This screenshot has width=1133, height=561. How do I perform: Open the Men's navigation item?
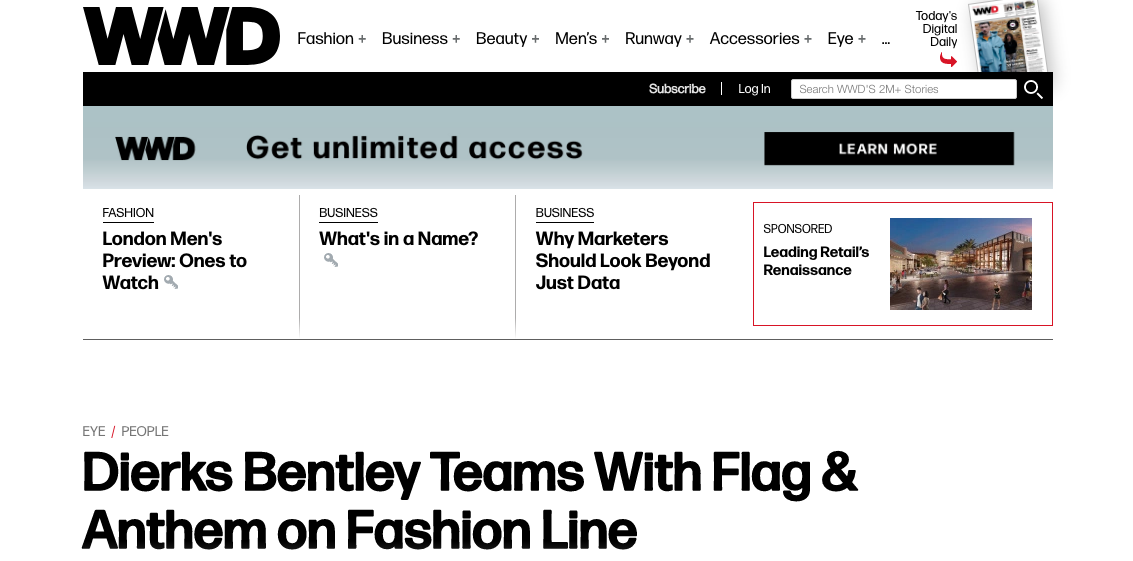(576, 39)
